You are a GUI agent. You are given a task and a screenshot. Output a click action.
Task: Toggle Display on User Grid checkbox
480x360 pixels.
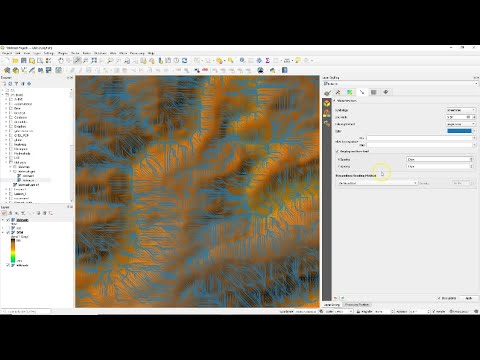(x=337, y=151)
